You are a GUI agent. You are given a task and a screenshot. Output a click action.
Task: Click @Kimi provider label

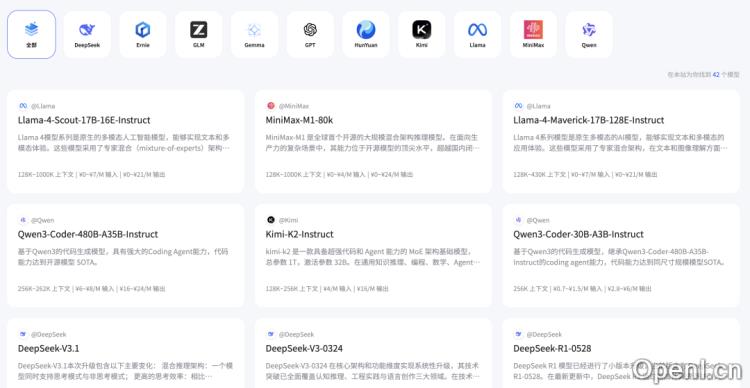tap(288, 220)
